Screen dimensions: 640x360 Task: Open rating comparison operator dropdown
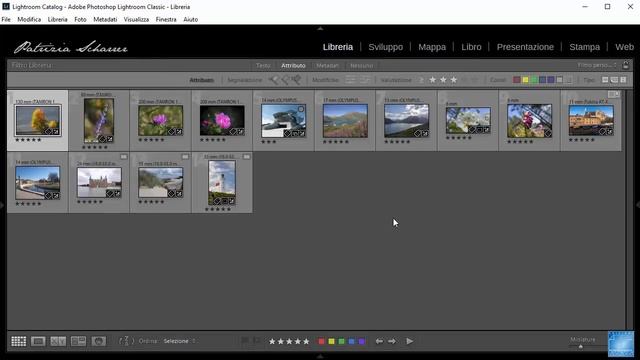pyautogui.click(x=421, y=80)
